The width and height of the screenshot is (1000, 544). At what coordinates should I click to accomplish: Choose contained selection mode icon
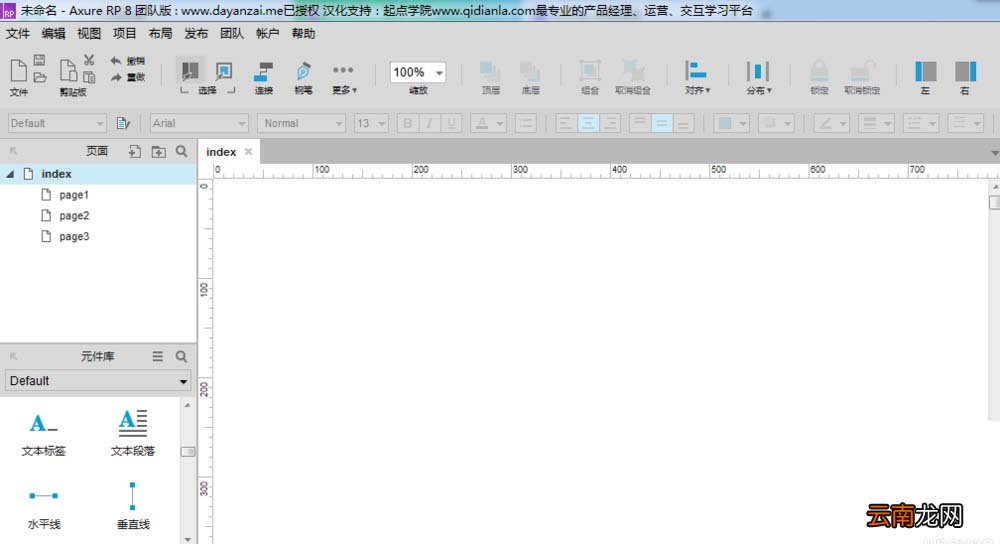coord(224,71)
